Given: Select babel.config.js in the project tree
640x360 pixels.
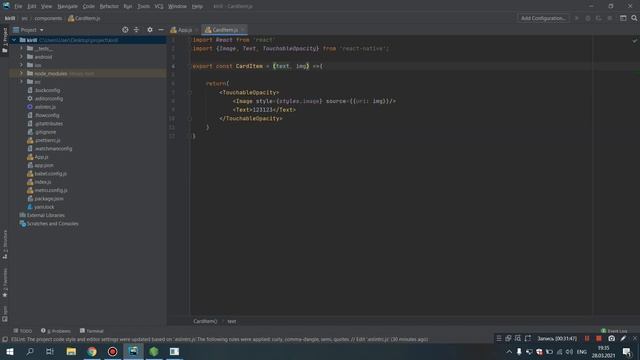Looking at the screenshot, I should point(51,173).
